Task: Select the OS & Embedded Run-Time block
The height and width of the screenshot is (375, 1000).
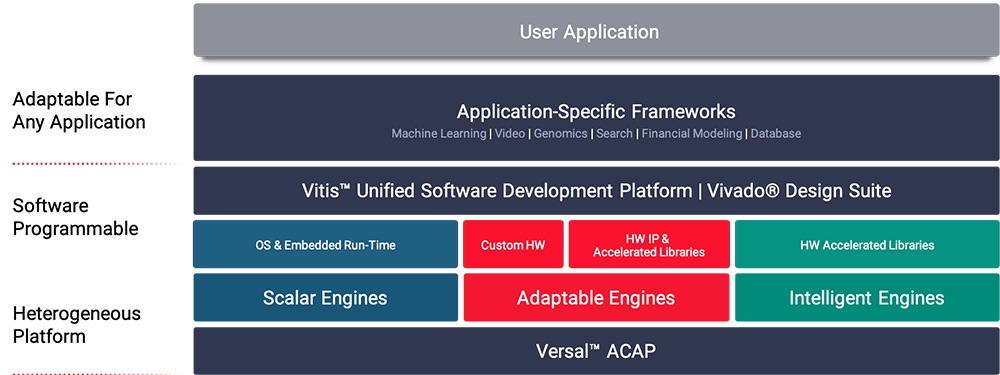Action: pyautogui.click(x=326, y=244)
